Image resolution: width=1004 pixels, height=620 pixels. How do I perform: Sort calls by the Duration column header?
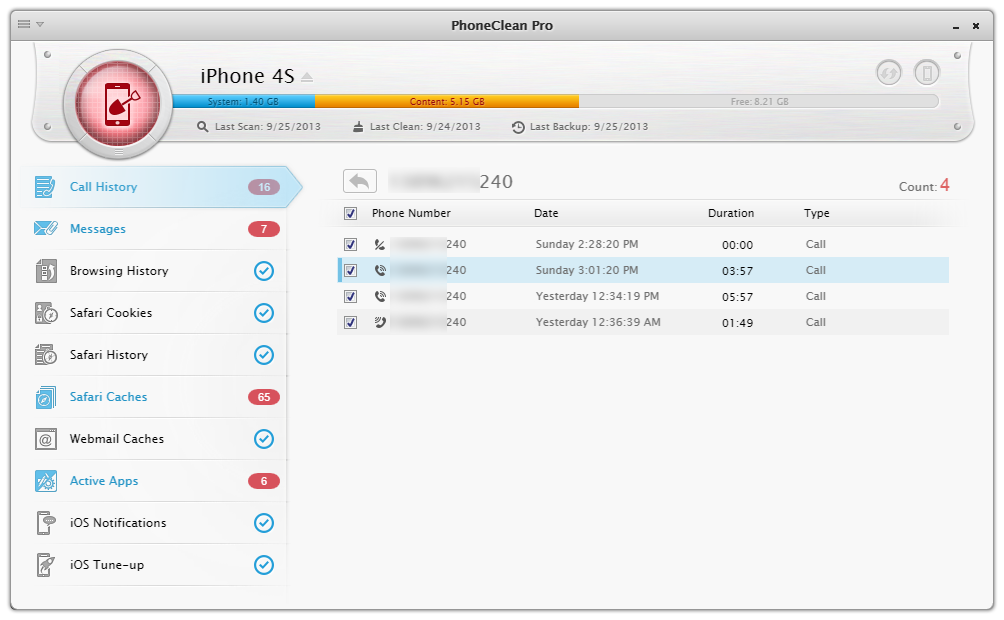pos(731,213)
